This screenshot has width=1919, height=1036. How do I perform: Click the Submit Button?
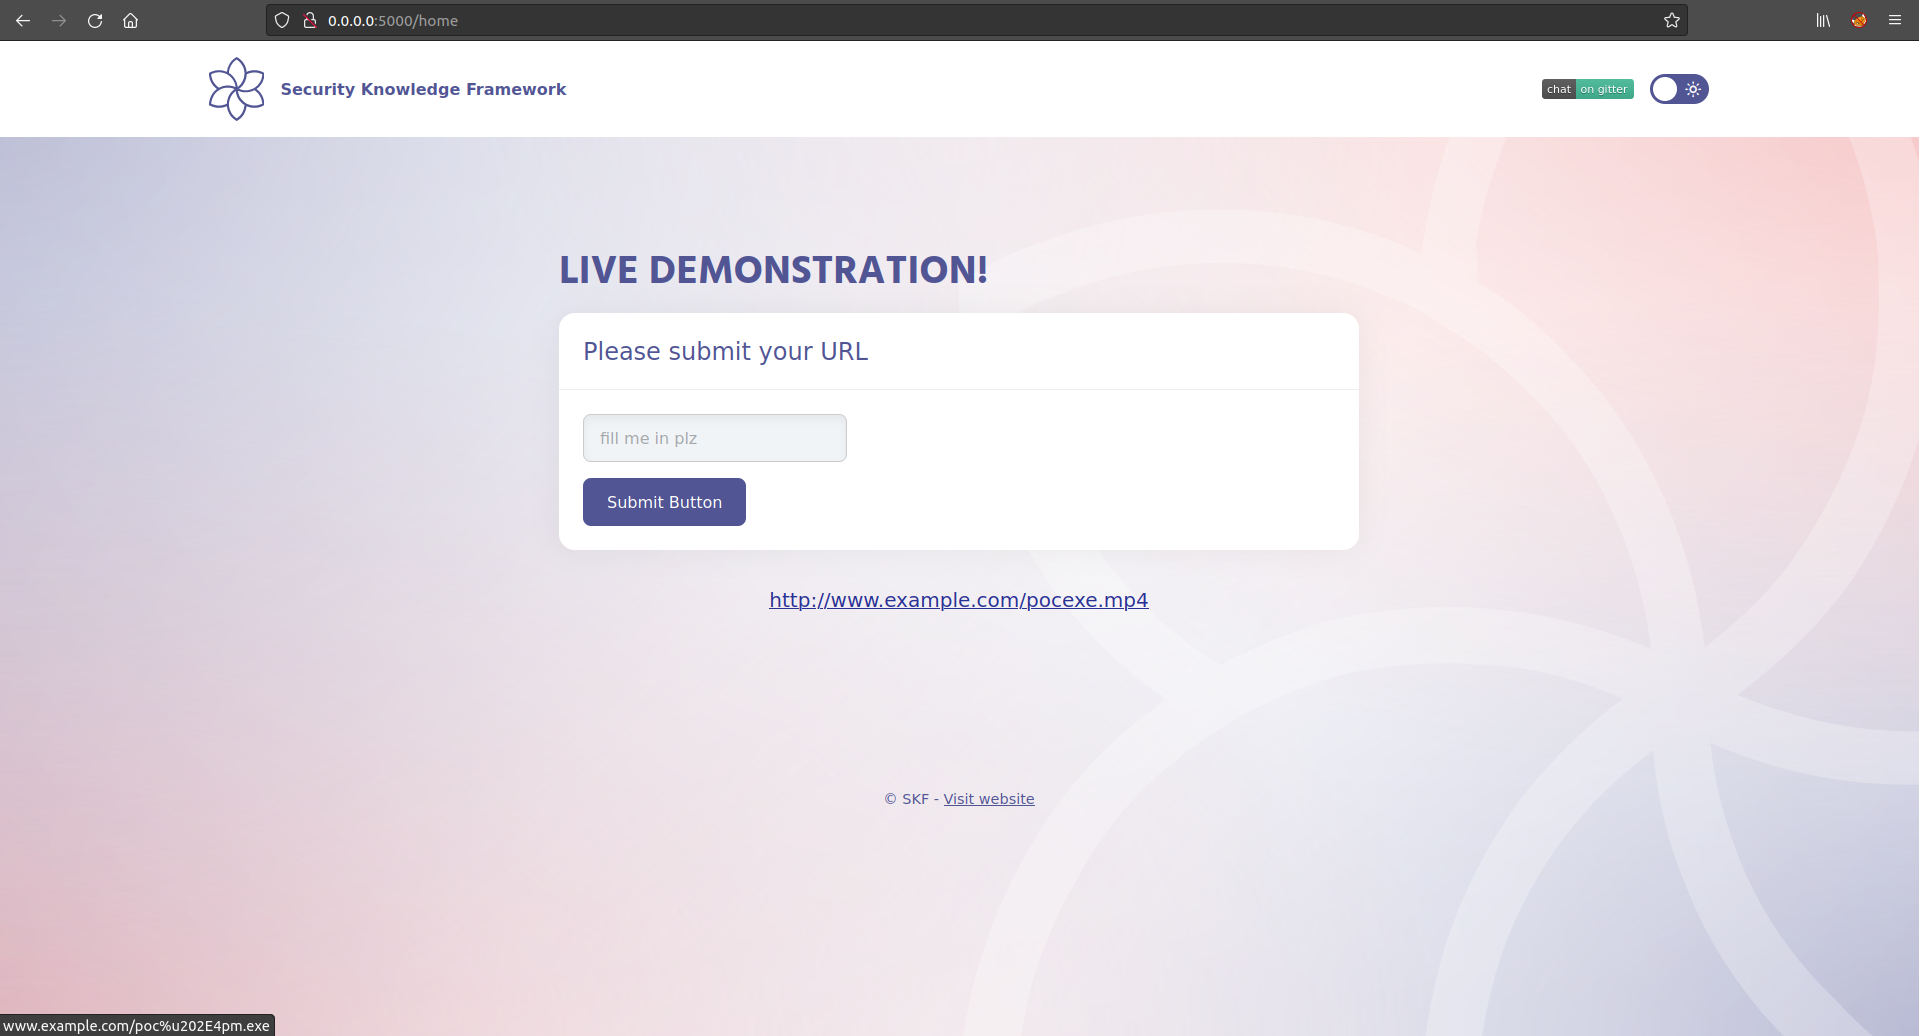(x=664, y=502)
